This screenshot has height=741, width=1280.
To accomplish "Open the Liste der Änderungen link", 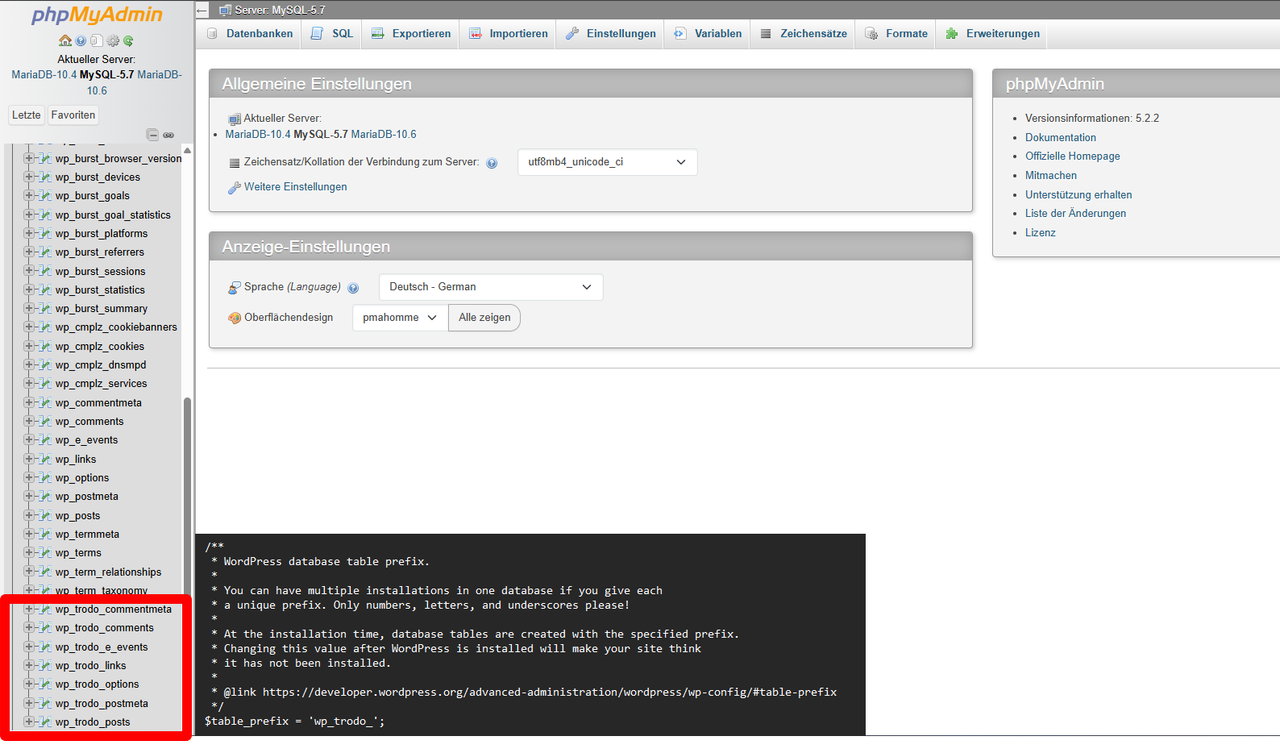I will 1076,213.
